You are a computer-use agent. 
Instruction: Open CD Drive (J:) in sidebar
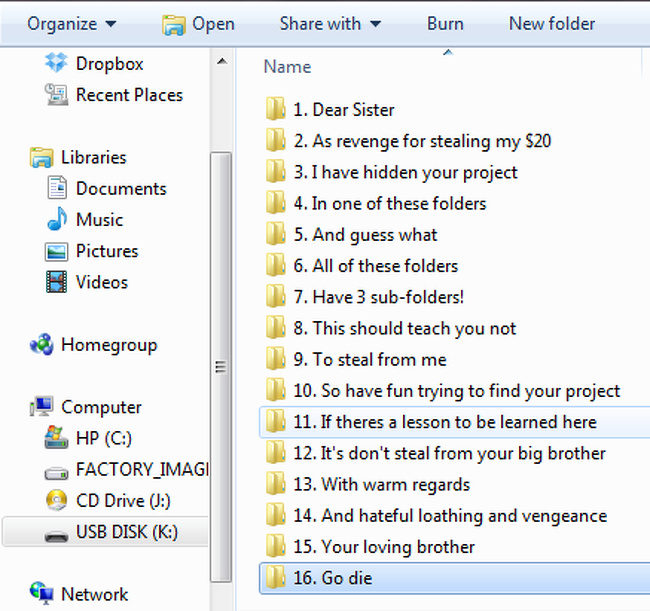coord(57,501)
